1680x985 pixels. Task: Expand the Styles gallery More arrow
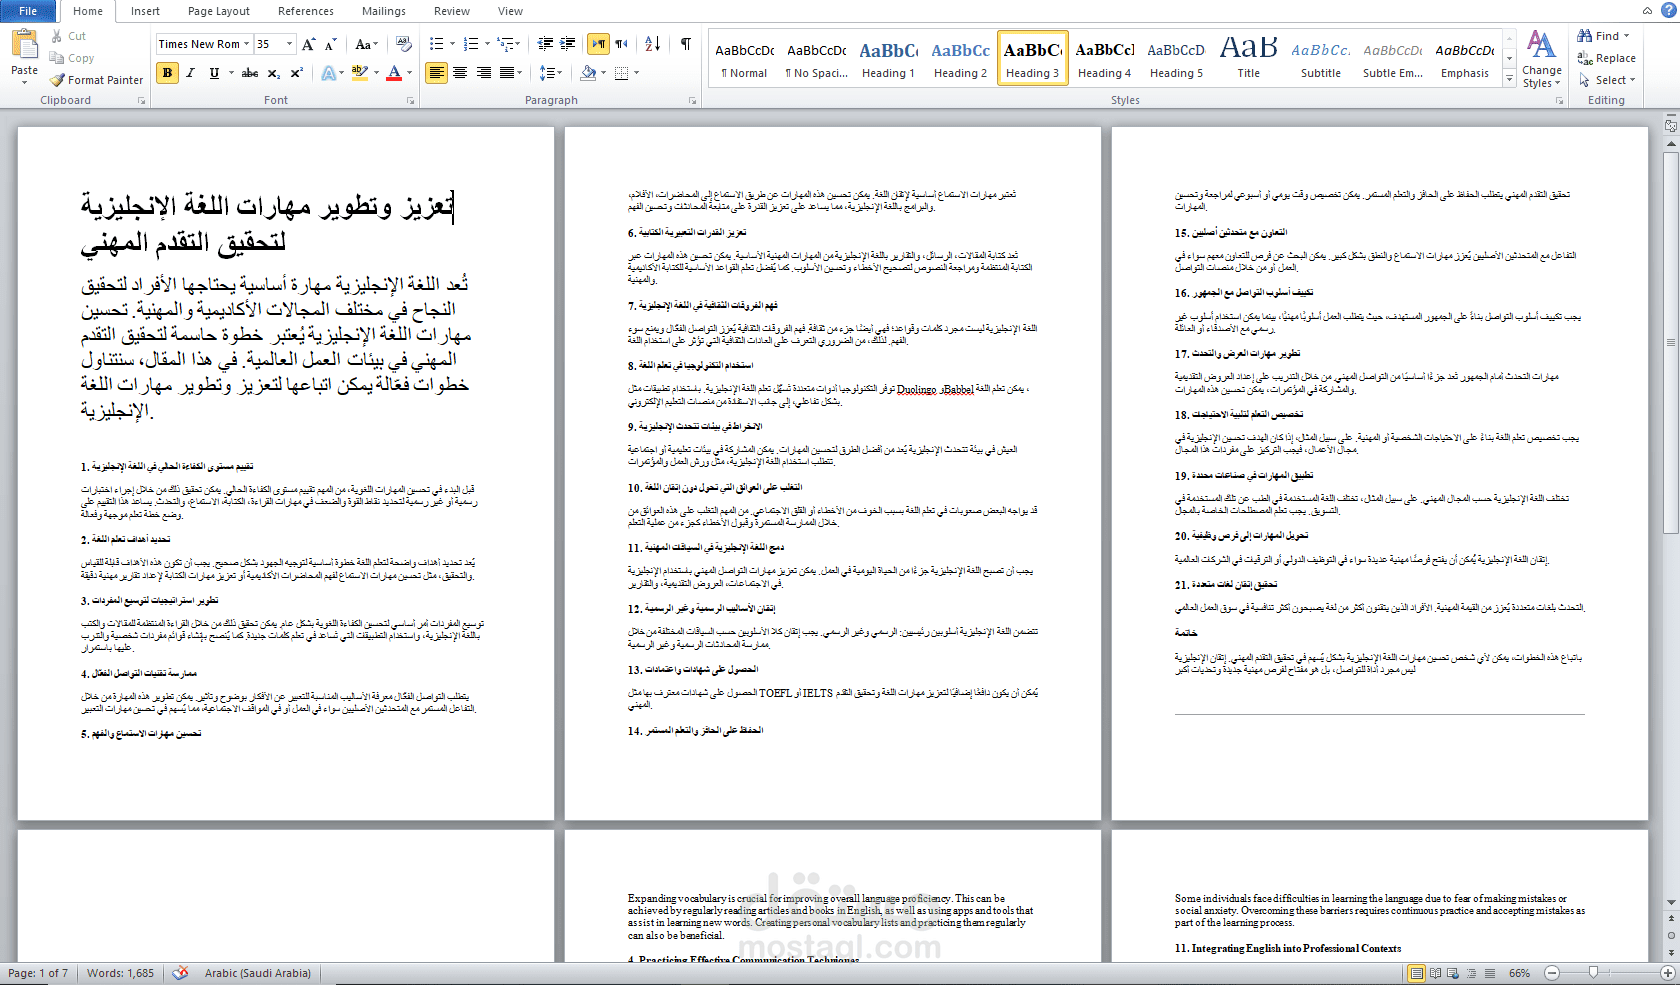(x=1509, y=79)
